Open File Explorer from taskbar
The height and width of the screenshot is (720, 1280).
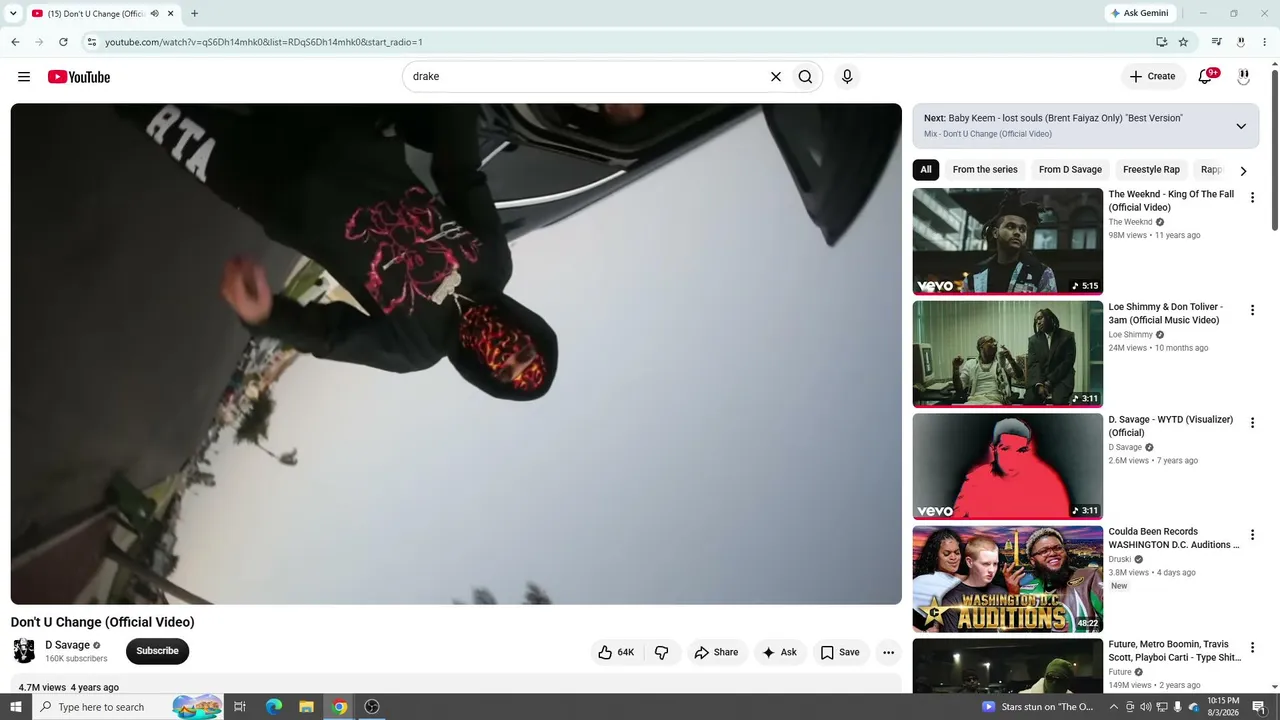pyautogui.click(x=307, y=707)
